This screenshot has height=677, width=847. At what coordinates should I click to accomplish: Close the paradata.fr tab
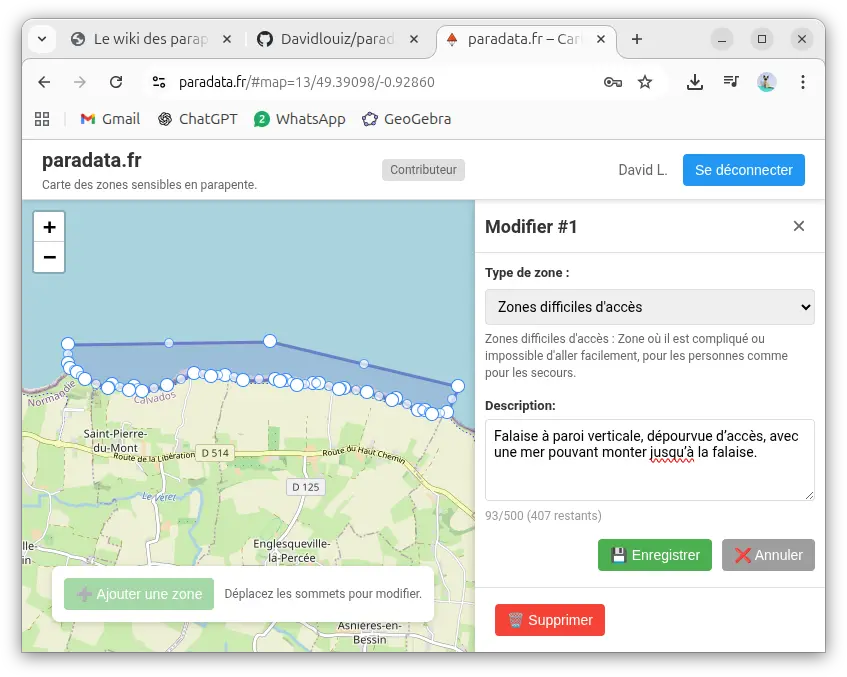tap(601, 39)
